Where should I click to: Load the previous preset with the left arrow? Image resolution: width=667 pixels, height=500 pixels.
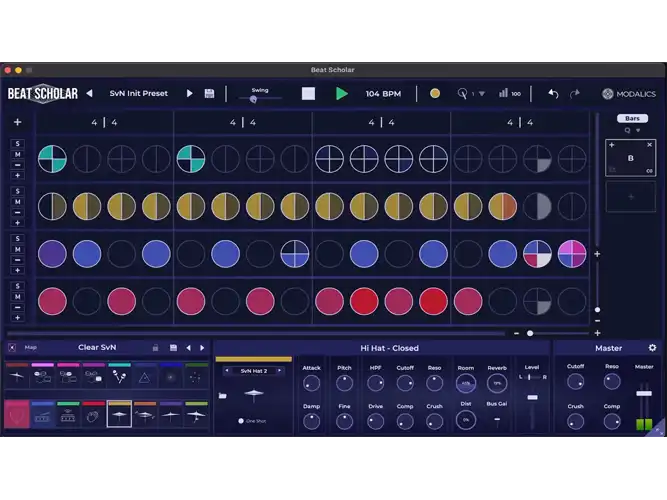tap(89, 93)
